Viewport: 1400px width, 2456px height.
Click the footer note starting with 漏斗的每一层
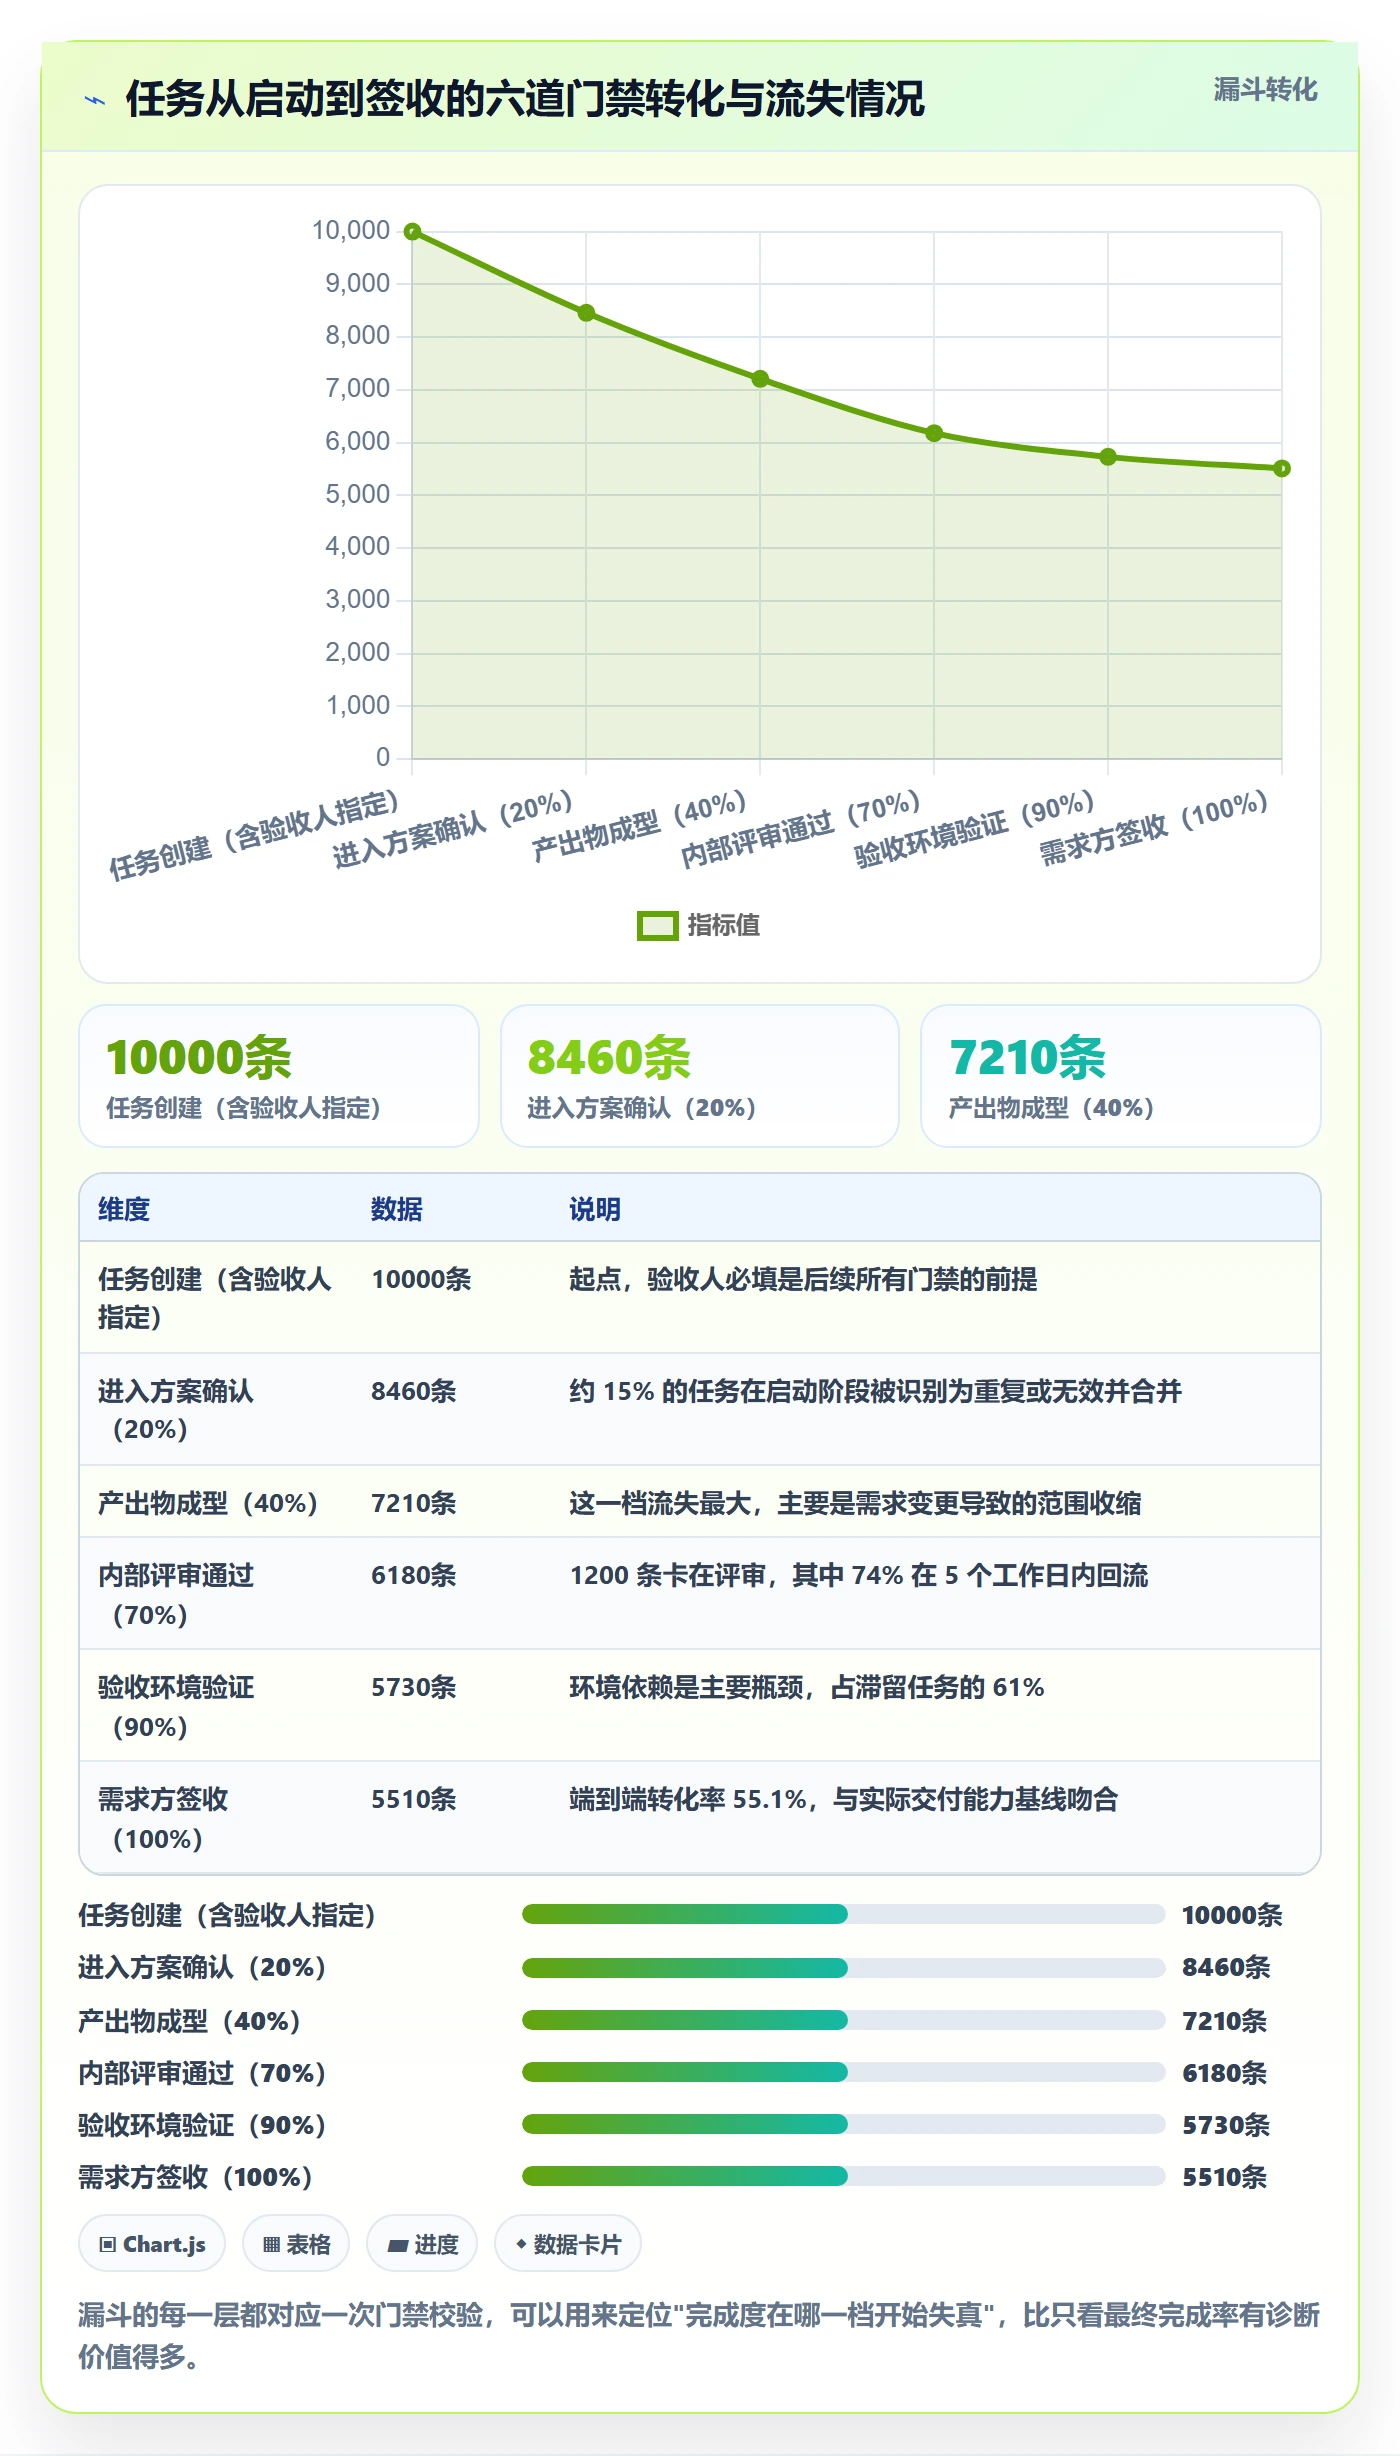(699, 2335)
